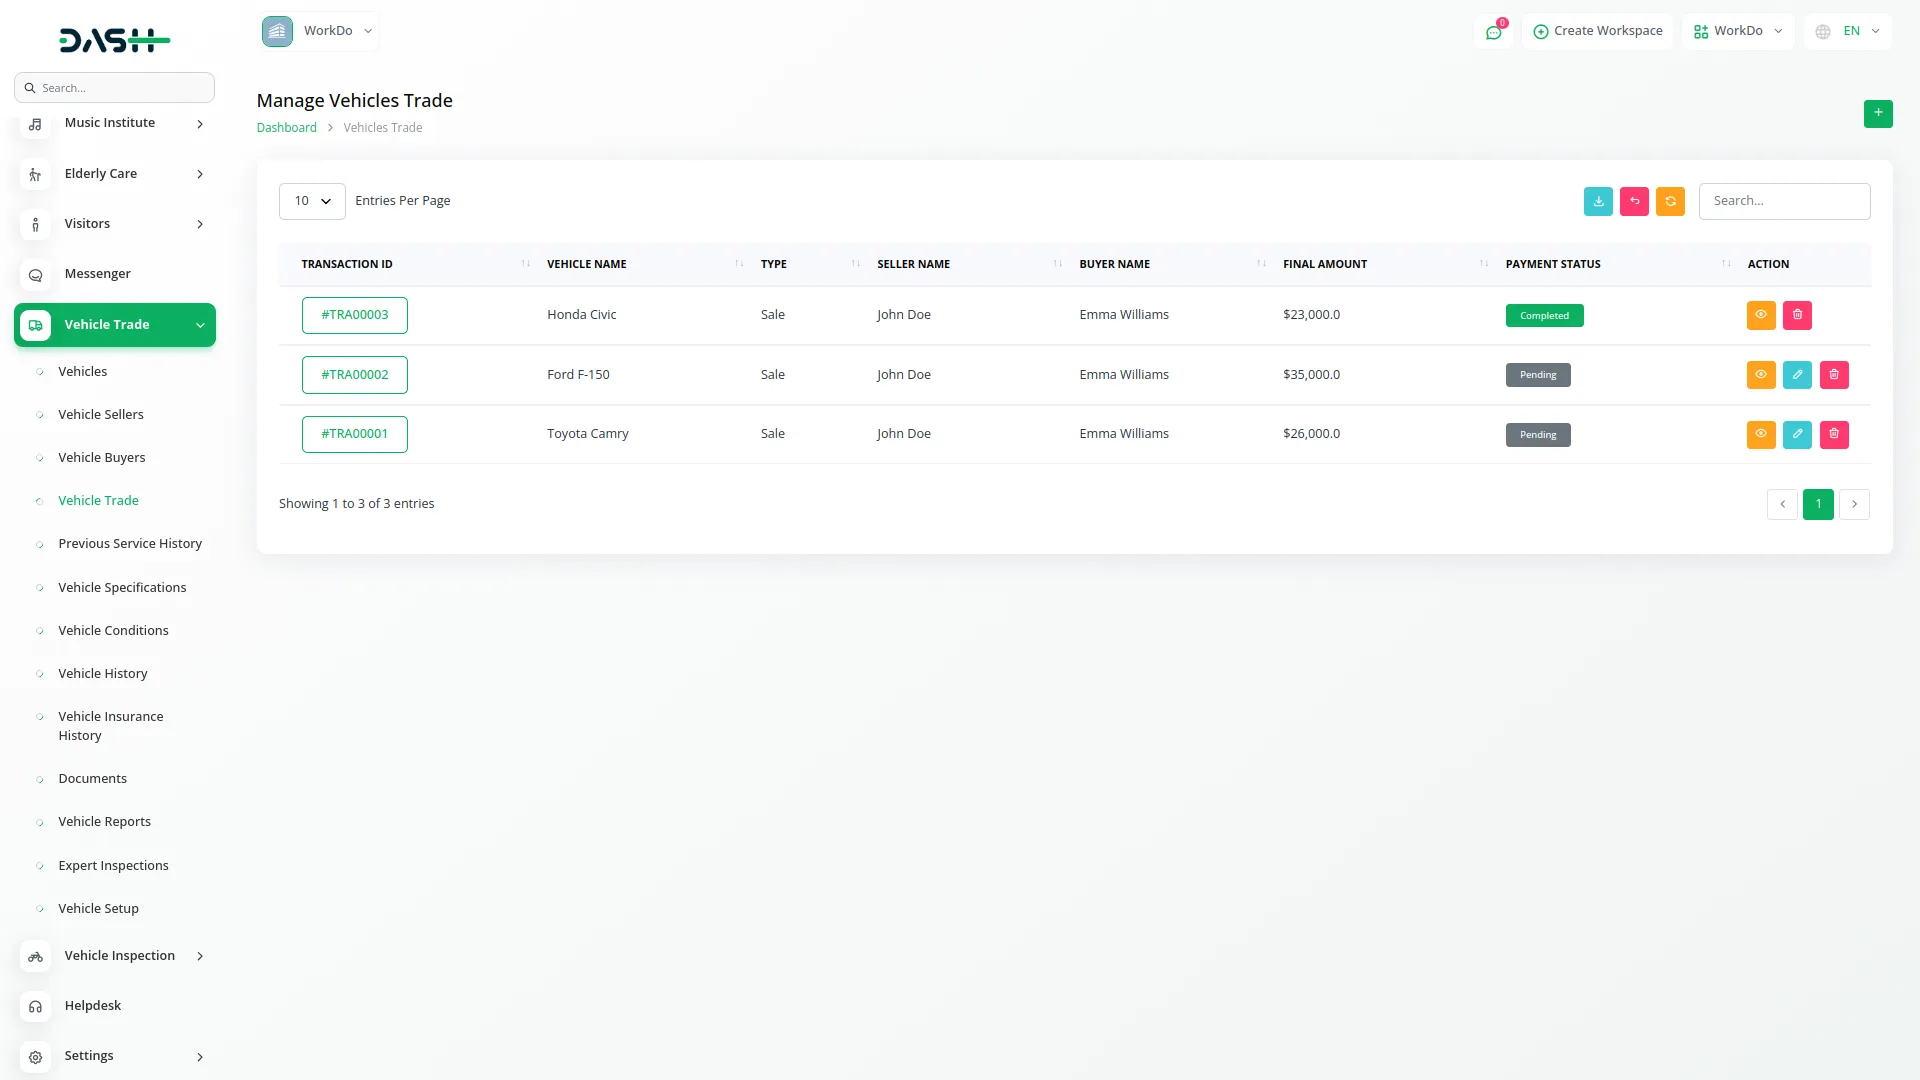
Task: Click the green Completed status badge
Action: tap(1544, 315)
